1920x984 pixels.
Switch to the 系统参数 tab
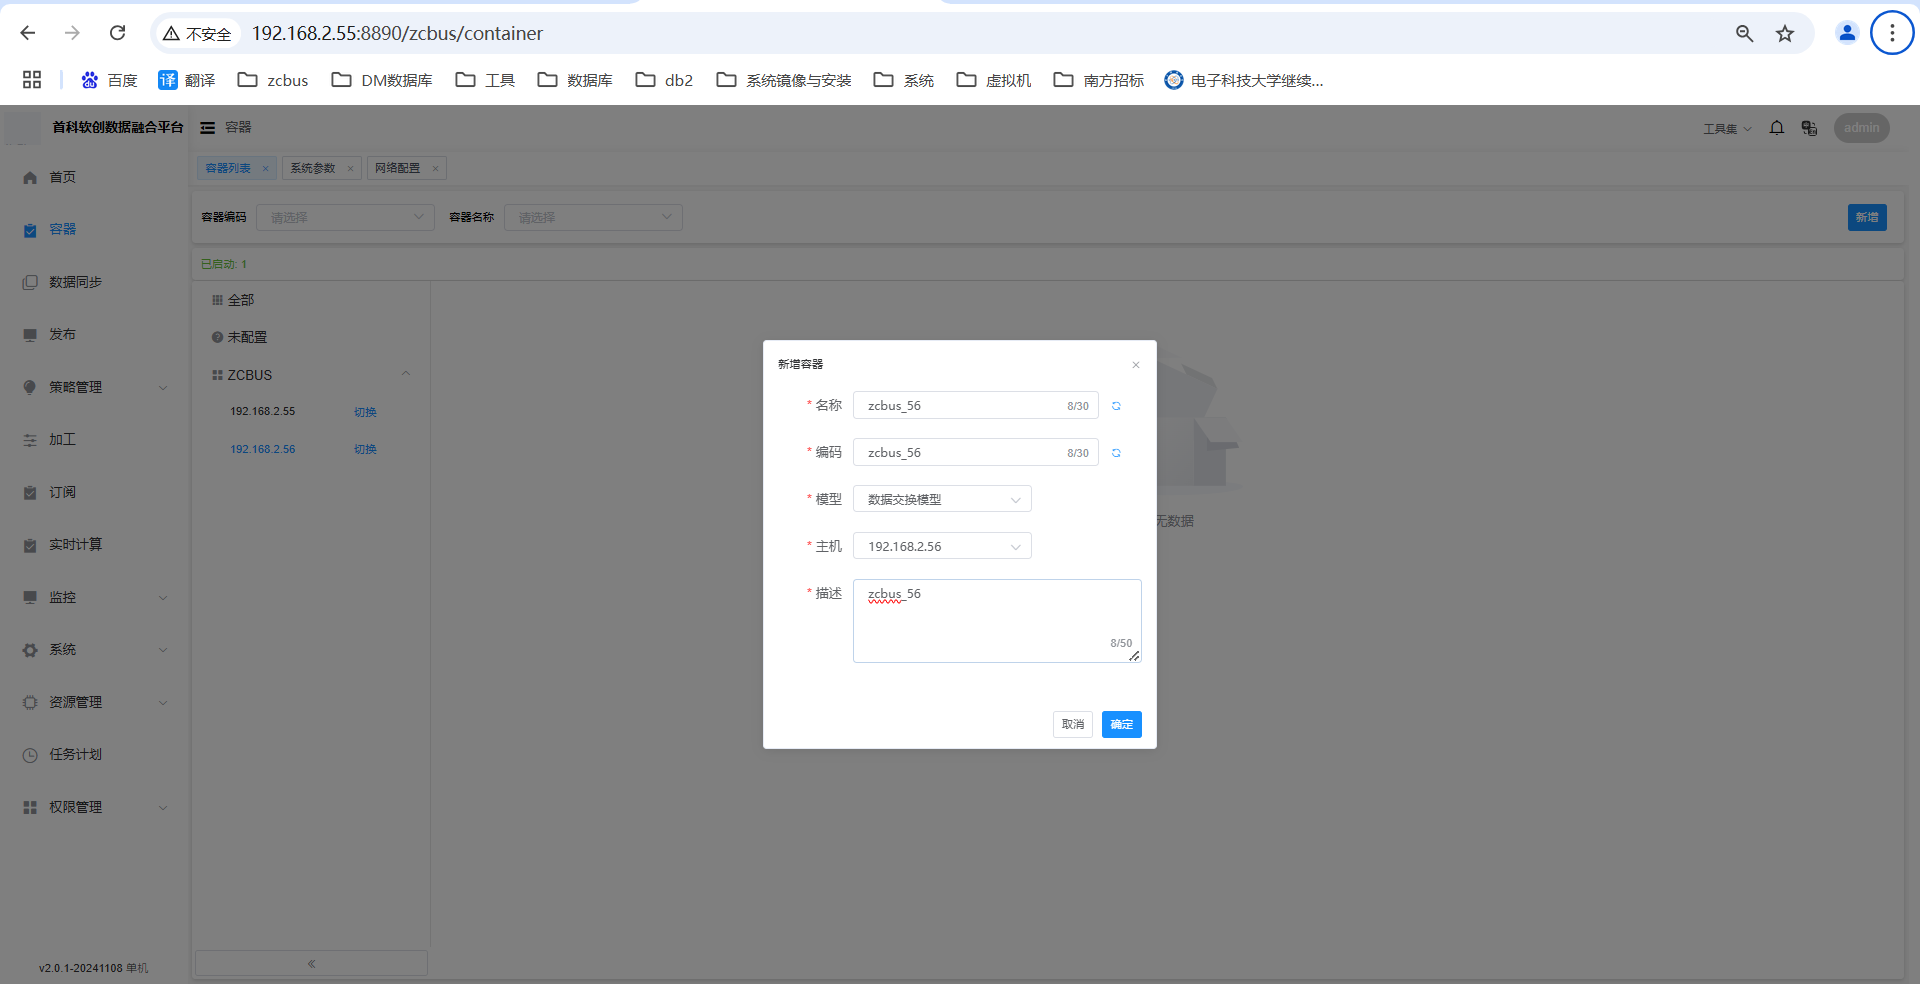[313, 168]
